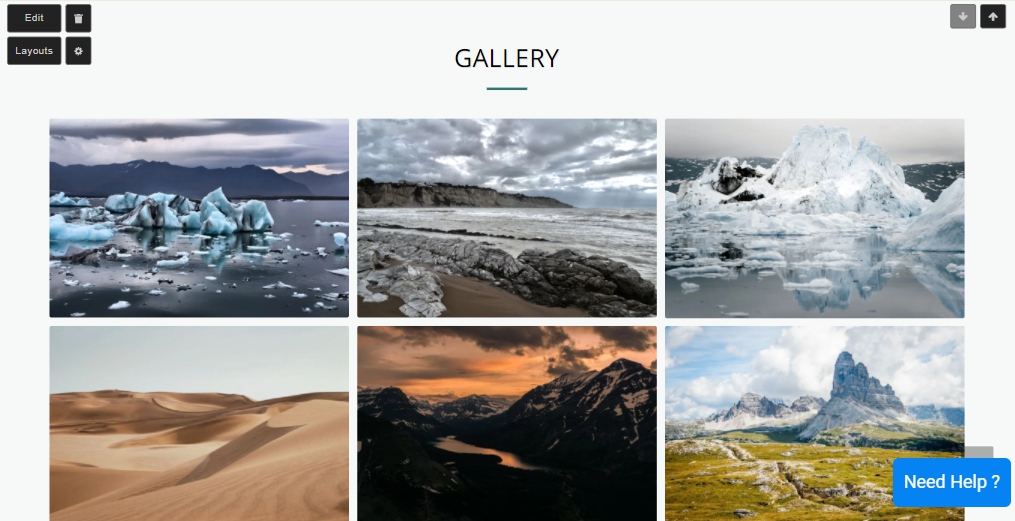The image size is (1015, 521).
Task: Open the Layouts options
Action: [34, 51]
